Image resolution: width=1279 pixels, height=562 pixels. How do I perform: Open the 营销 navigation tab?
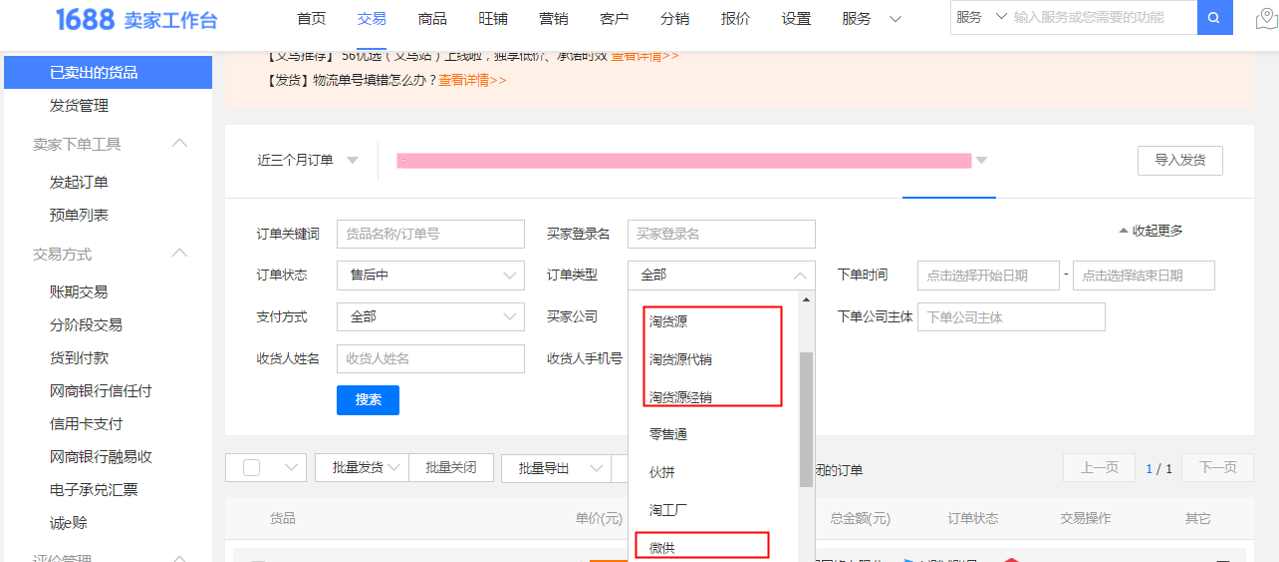click(554, 19)
